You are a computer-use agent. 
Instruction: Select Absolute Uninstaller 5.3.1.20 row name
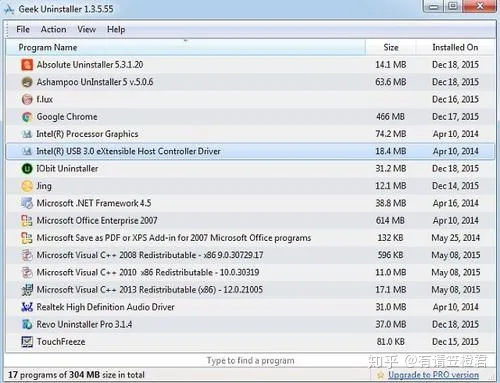(x=90, y=65)
